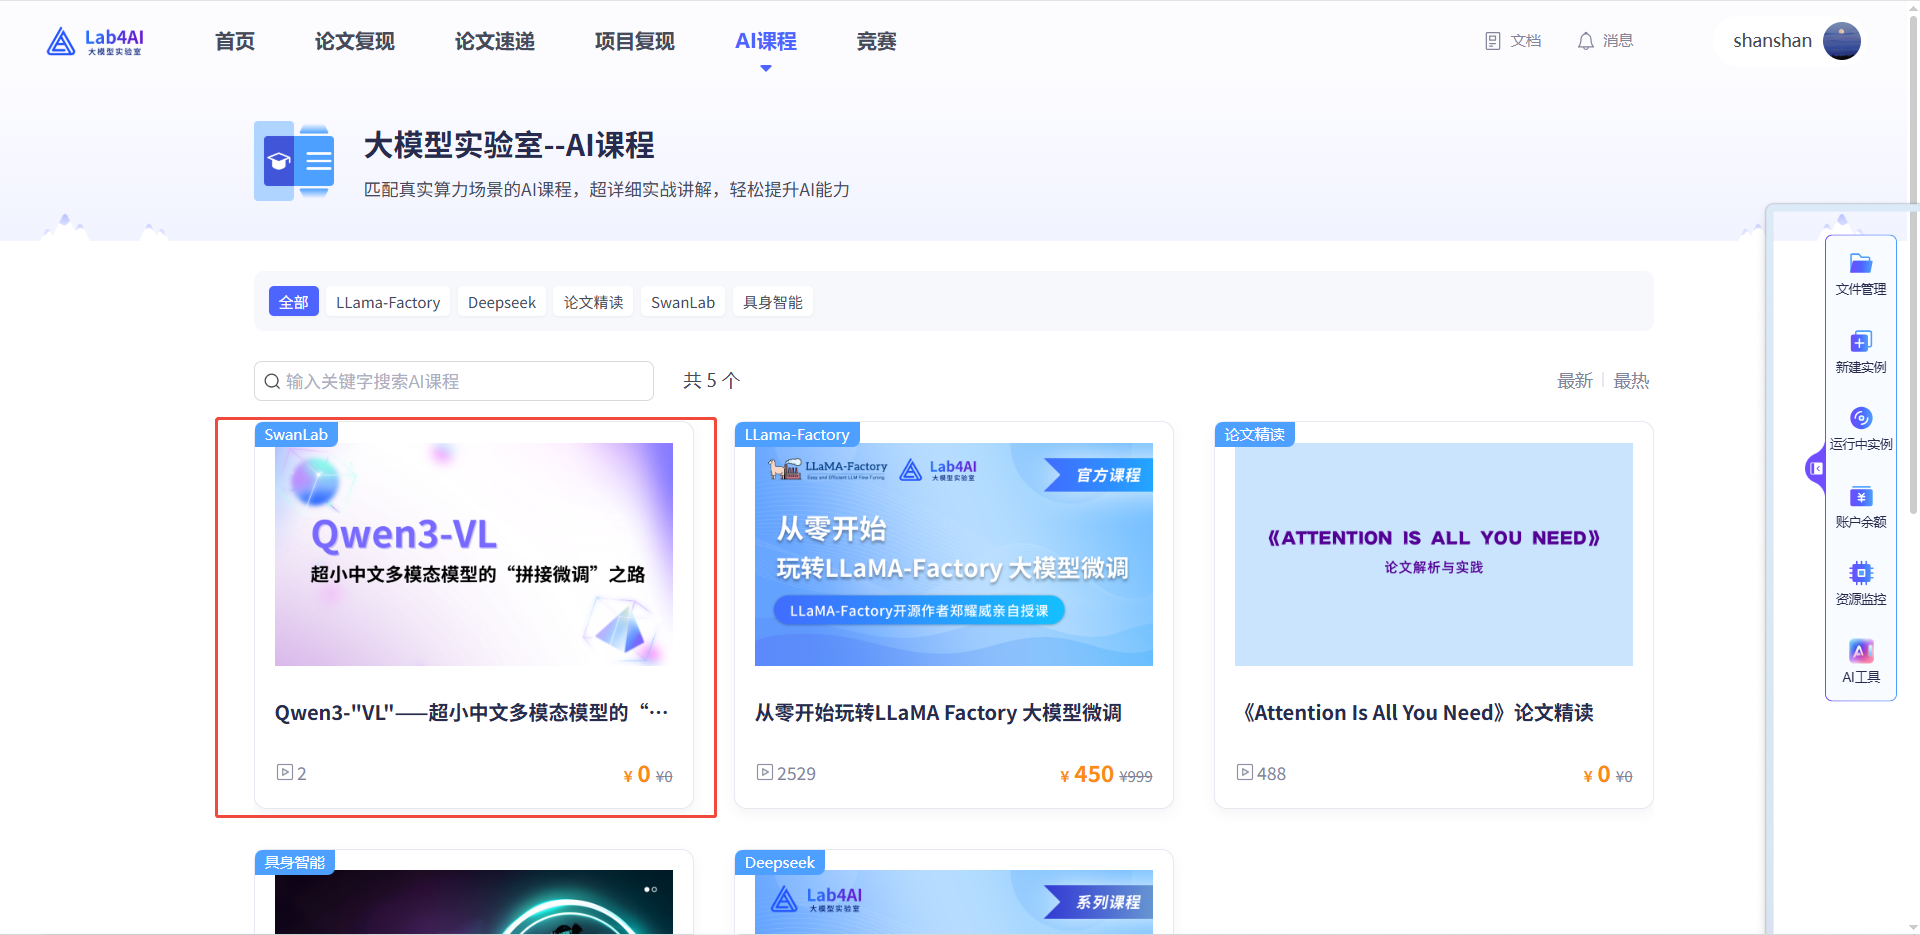Filter courses by 具身智能
The height and width of the screenshot is (935, 1920).
click(x=773, y=302)
